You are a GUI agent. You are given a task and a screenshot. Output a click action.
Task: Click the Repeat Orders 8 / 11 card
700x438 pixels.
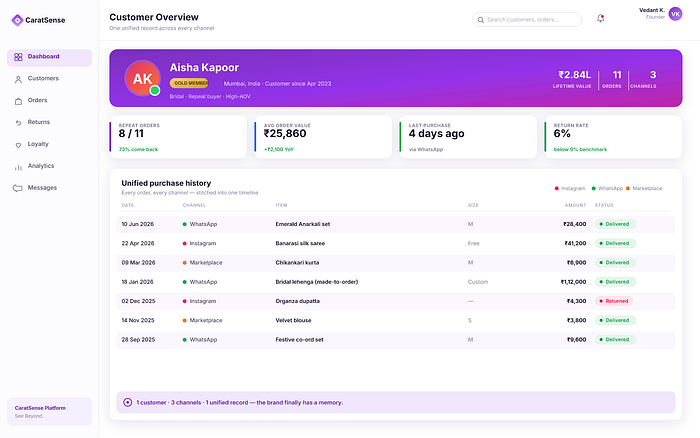coord(178,137)
